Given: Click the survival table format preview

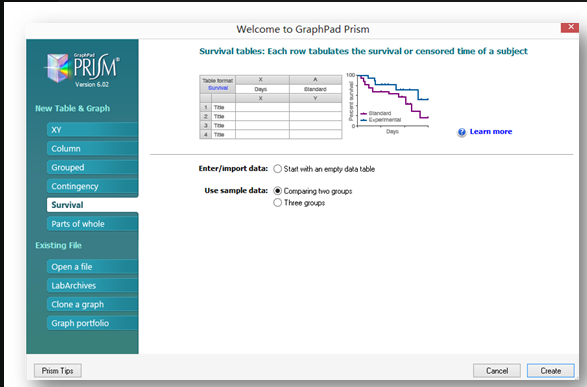Looking at the screenshot, I should (x=271, y=107).
